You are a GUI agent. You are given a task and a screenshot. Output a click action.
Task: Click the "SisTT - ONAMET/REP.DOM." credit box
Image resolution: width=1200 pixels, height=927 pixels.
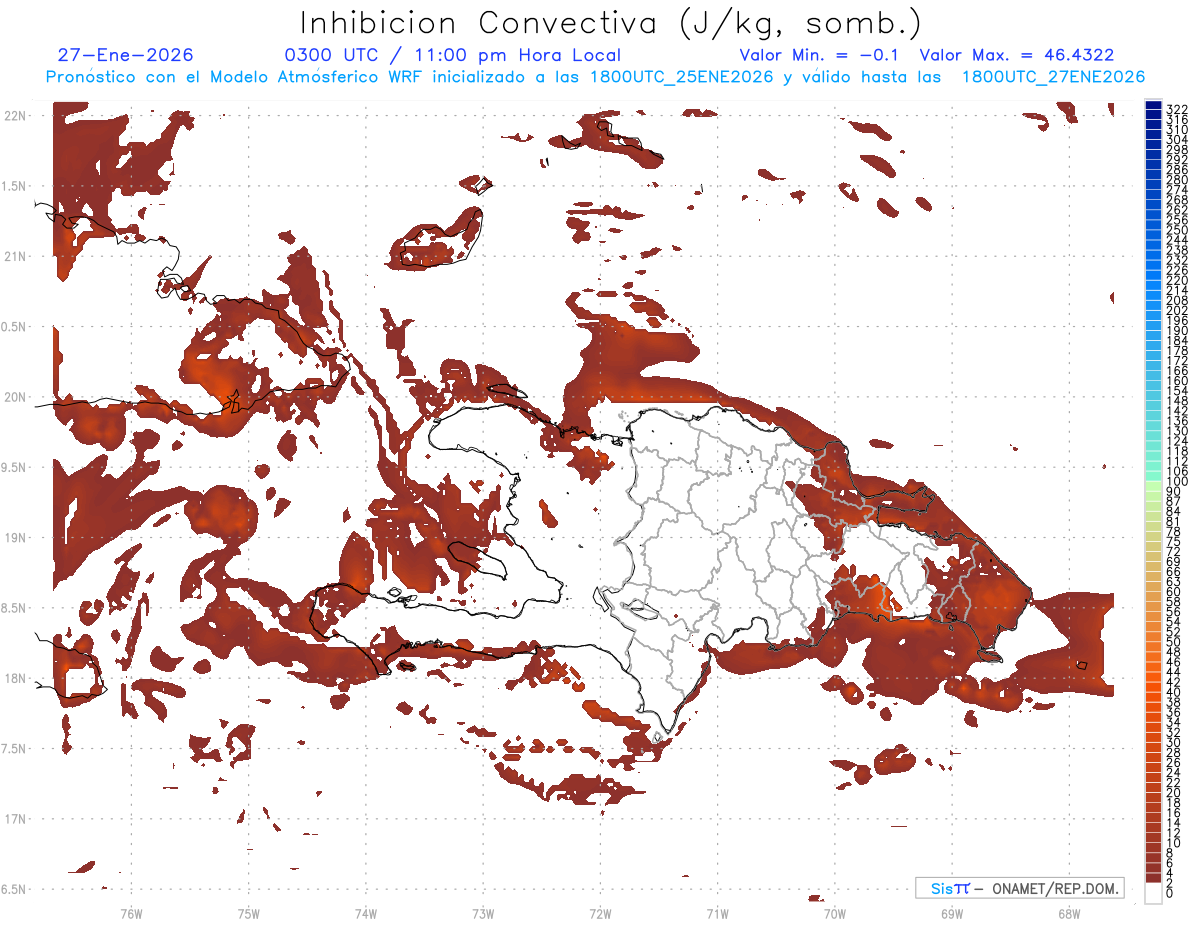tap(1019, 888)
